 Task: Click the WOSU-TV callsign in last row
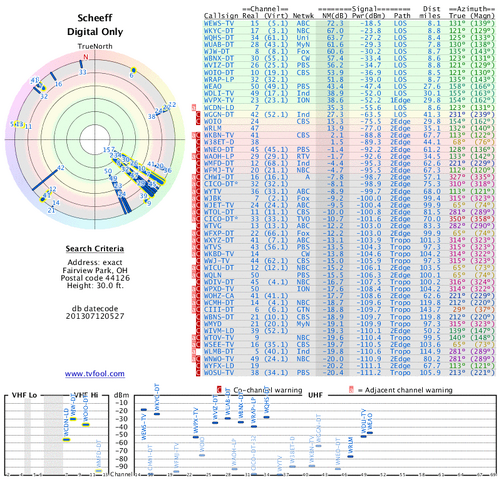click(x=219, y=372)
